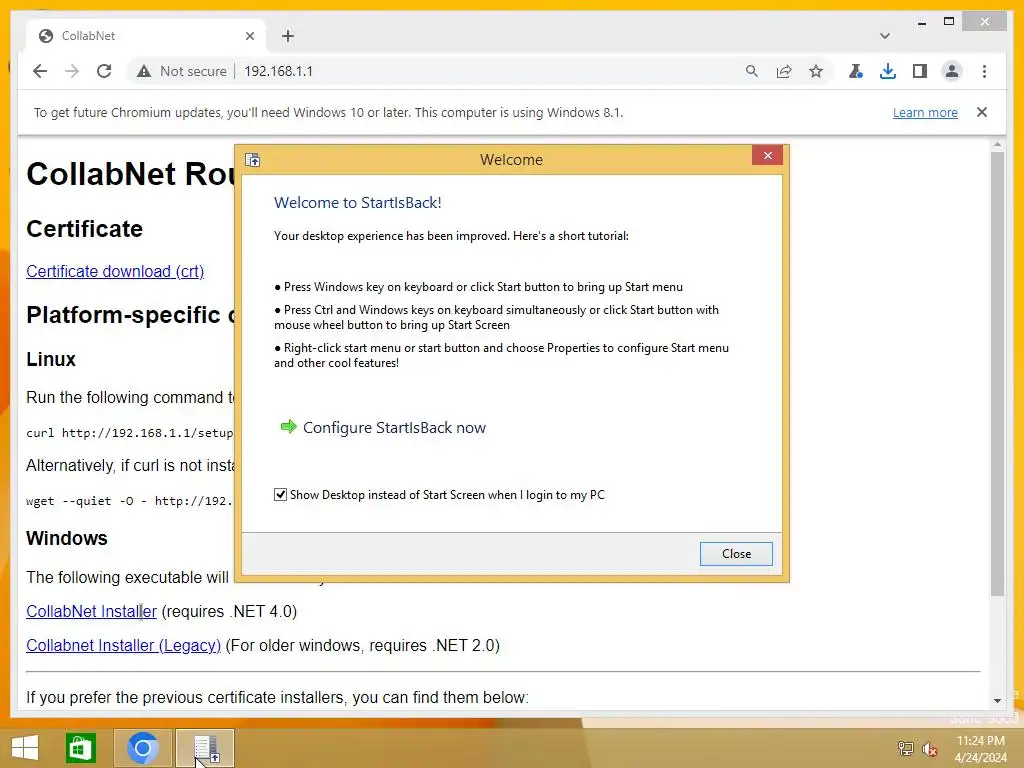Image resolution: width=1024 pixels, height=768 pixels.
Task: Click the muted volume tray icon
Action: pos(930,749)
